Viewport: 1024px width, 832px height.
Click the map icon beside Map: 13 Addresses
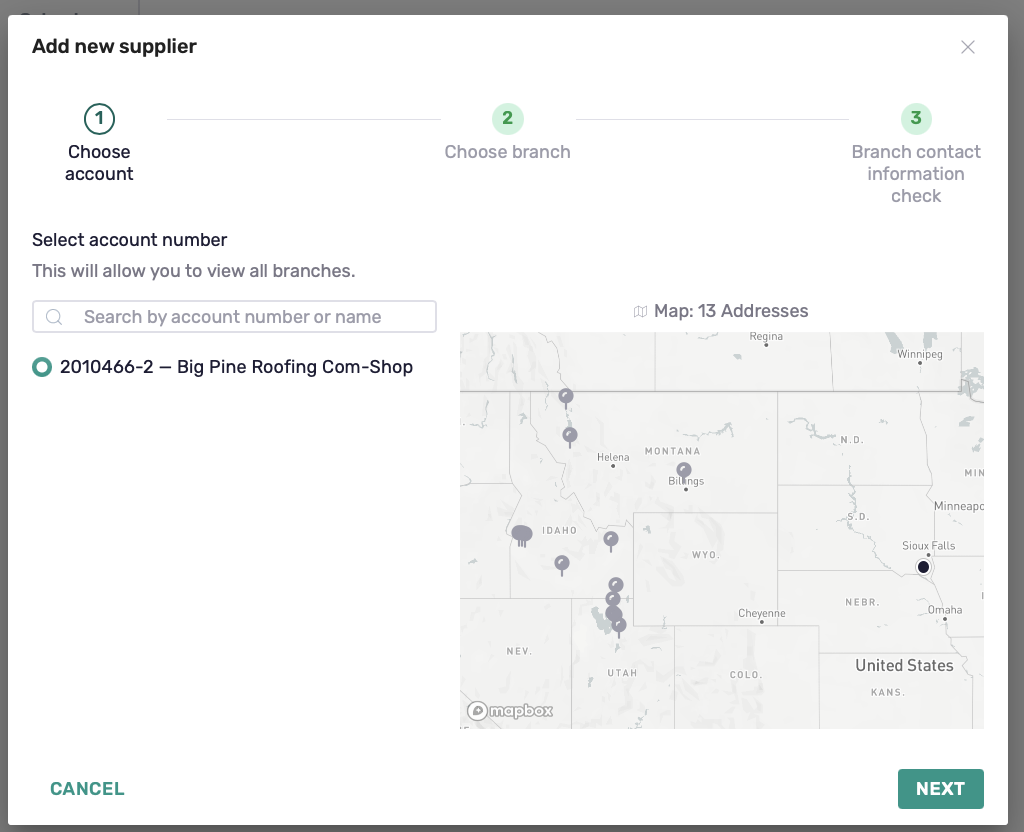[x=640, y=312]
